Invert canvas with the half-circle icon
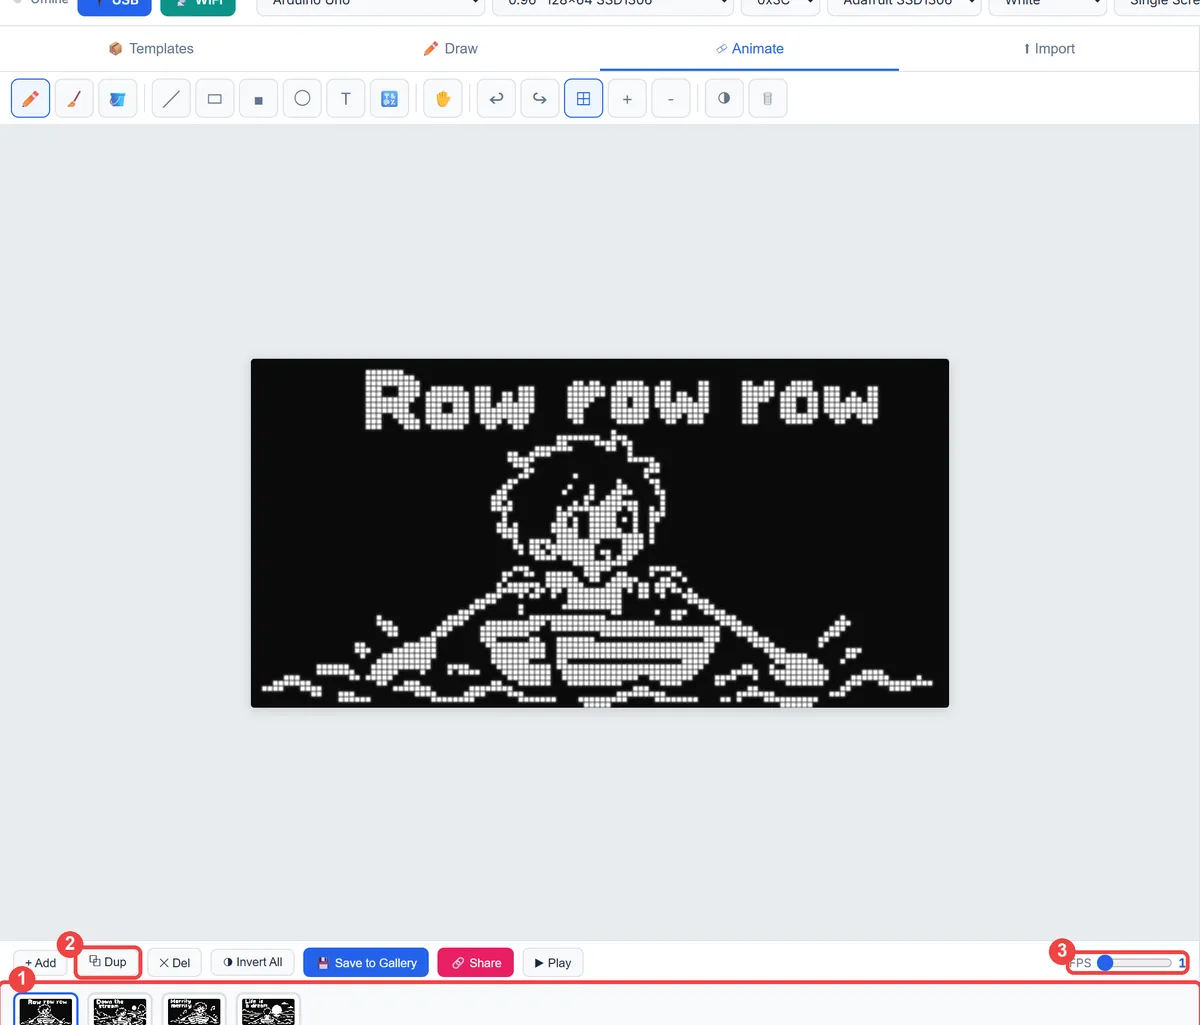Image resolution: width=1200 pixels, height=1025 pixels. click(724, 99)
